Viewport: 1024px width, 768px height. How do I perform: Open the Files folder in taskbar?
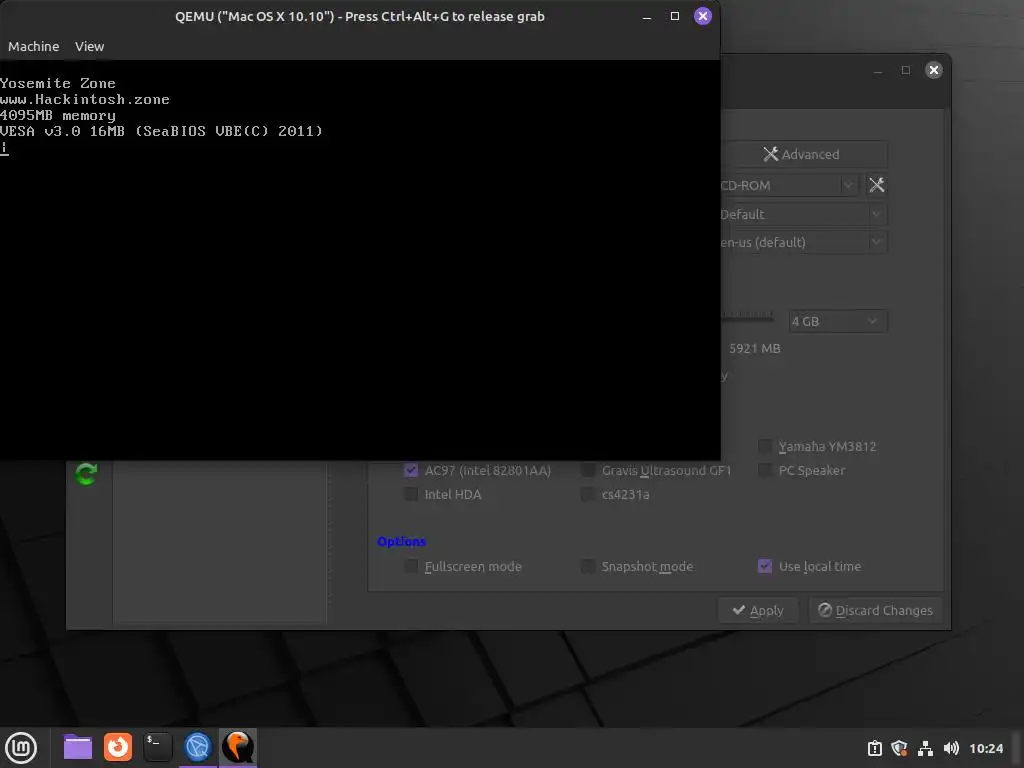click(78, 747)
